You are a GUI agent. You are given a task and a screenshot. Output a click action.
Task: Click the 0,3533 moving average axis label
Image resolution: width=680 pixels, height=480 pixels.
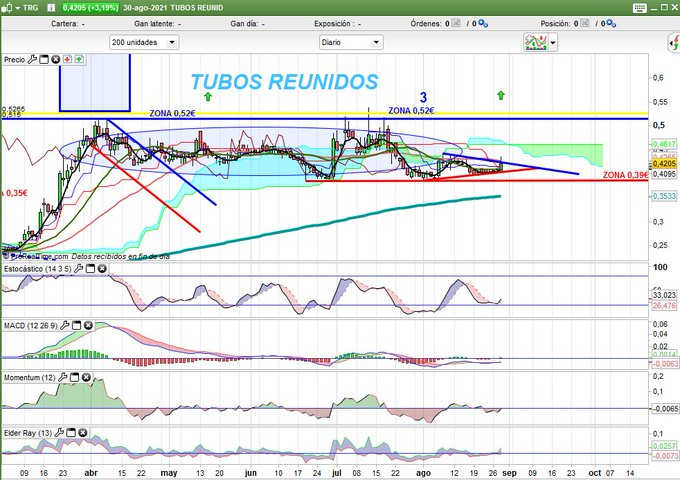point(664,196)
